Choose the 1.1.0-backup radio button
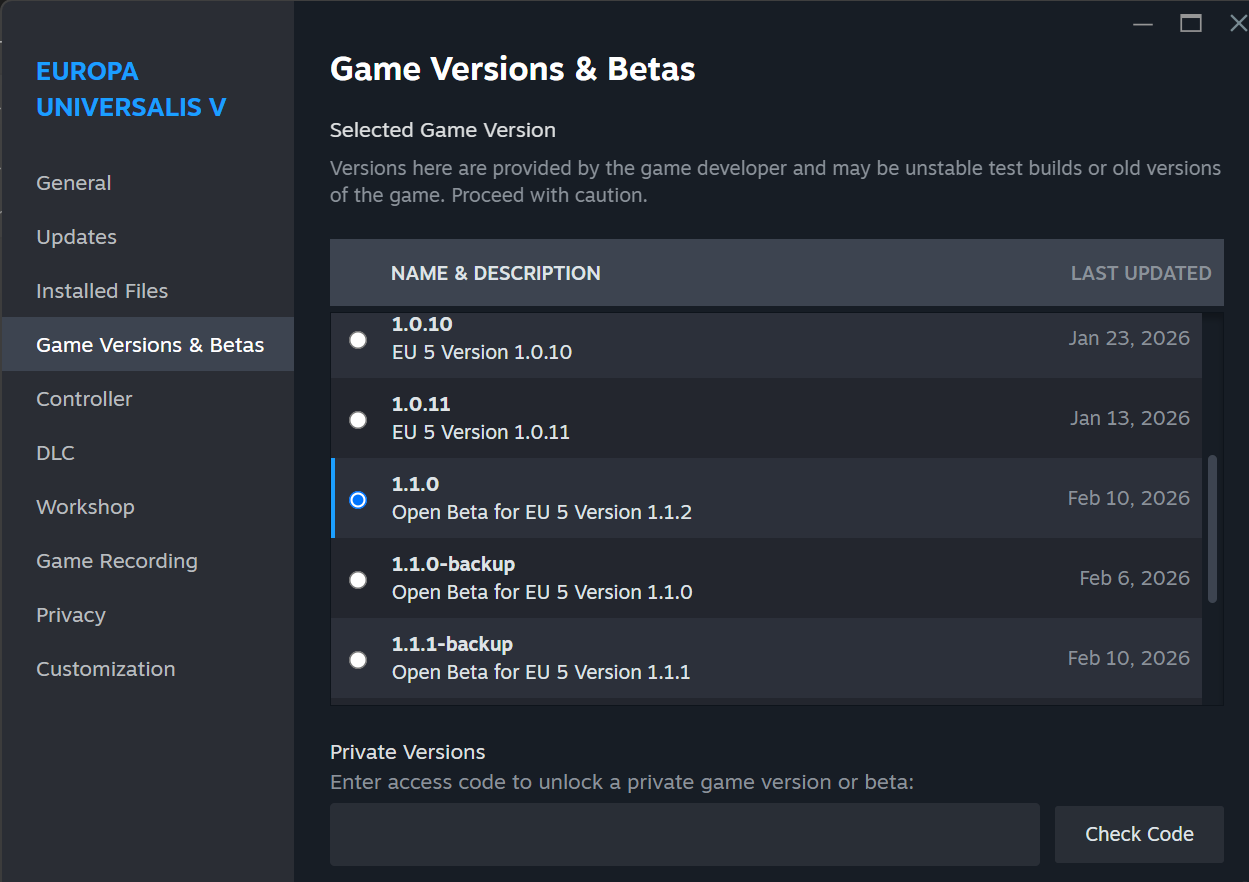Image resolution: width=1249 pixels, height=882 pixels. (x=358, y=580)
